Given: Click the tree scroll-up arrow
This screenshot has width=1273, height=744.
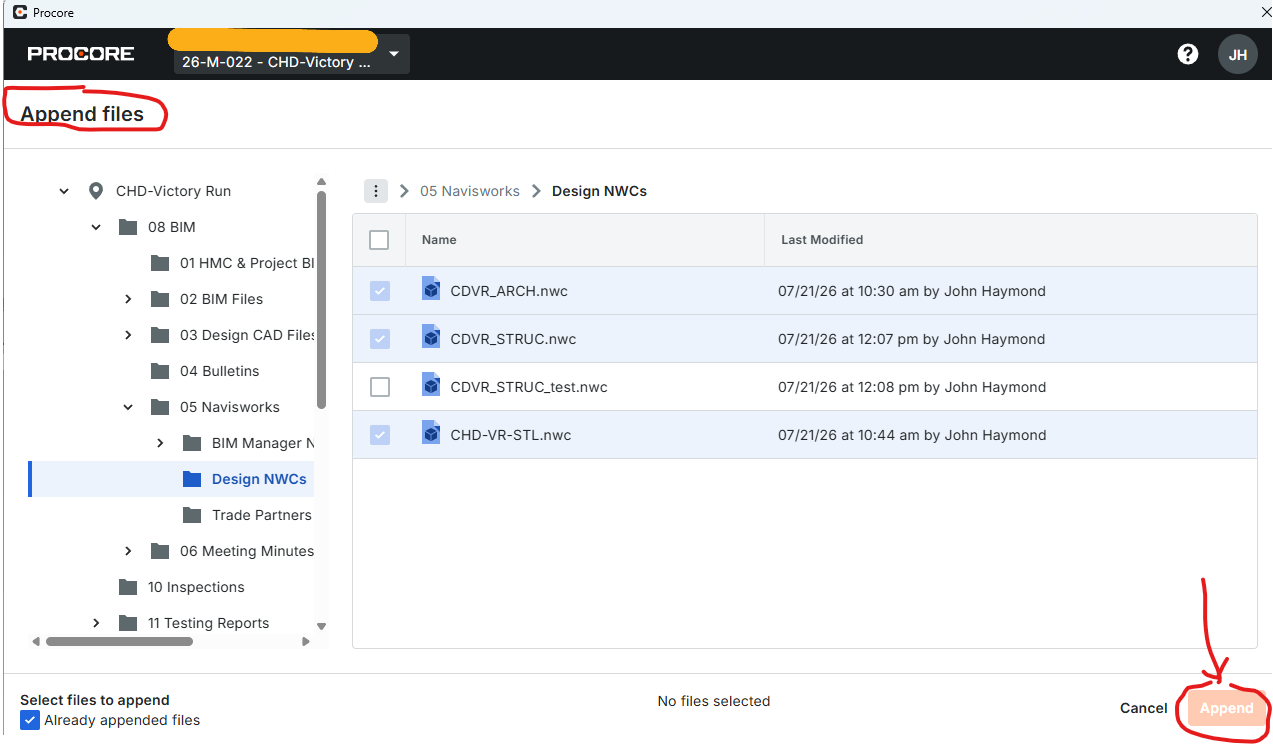Looking at the screenshot, I should coord(321,182).
